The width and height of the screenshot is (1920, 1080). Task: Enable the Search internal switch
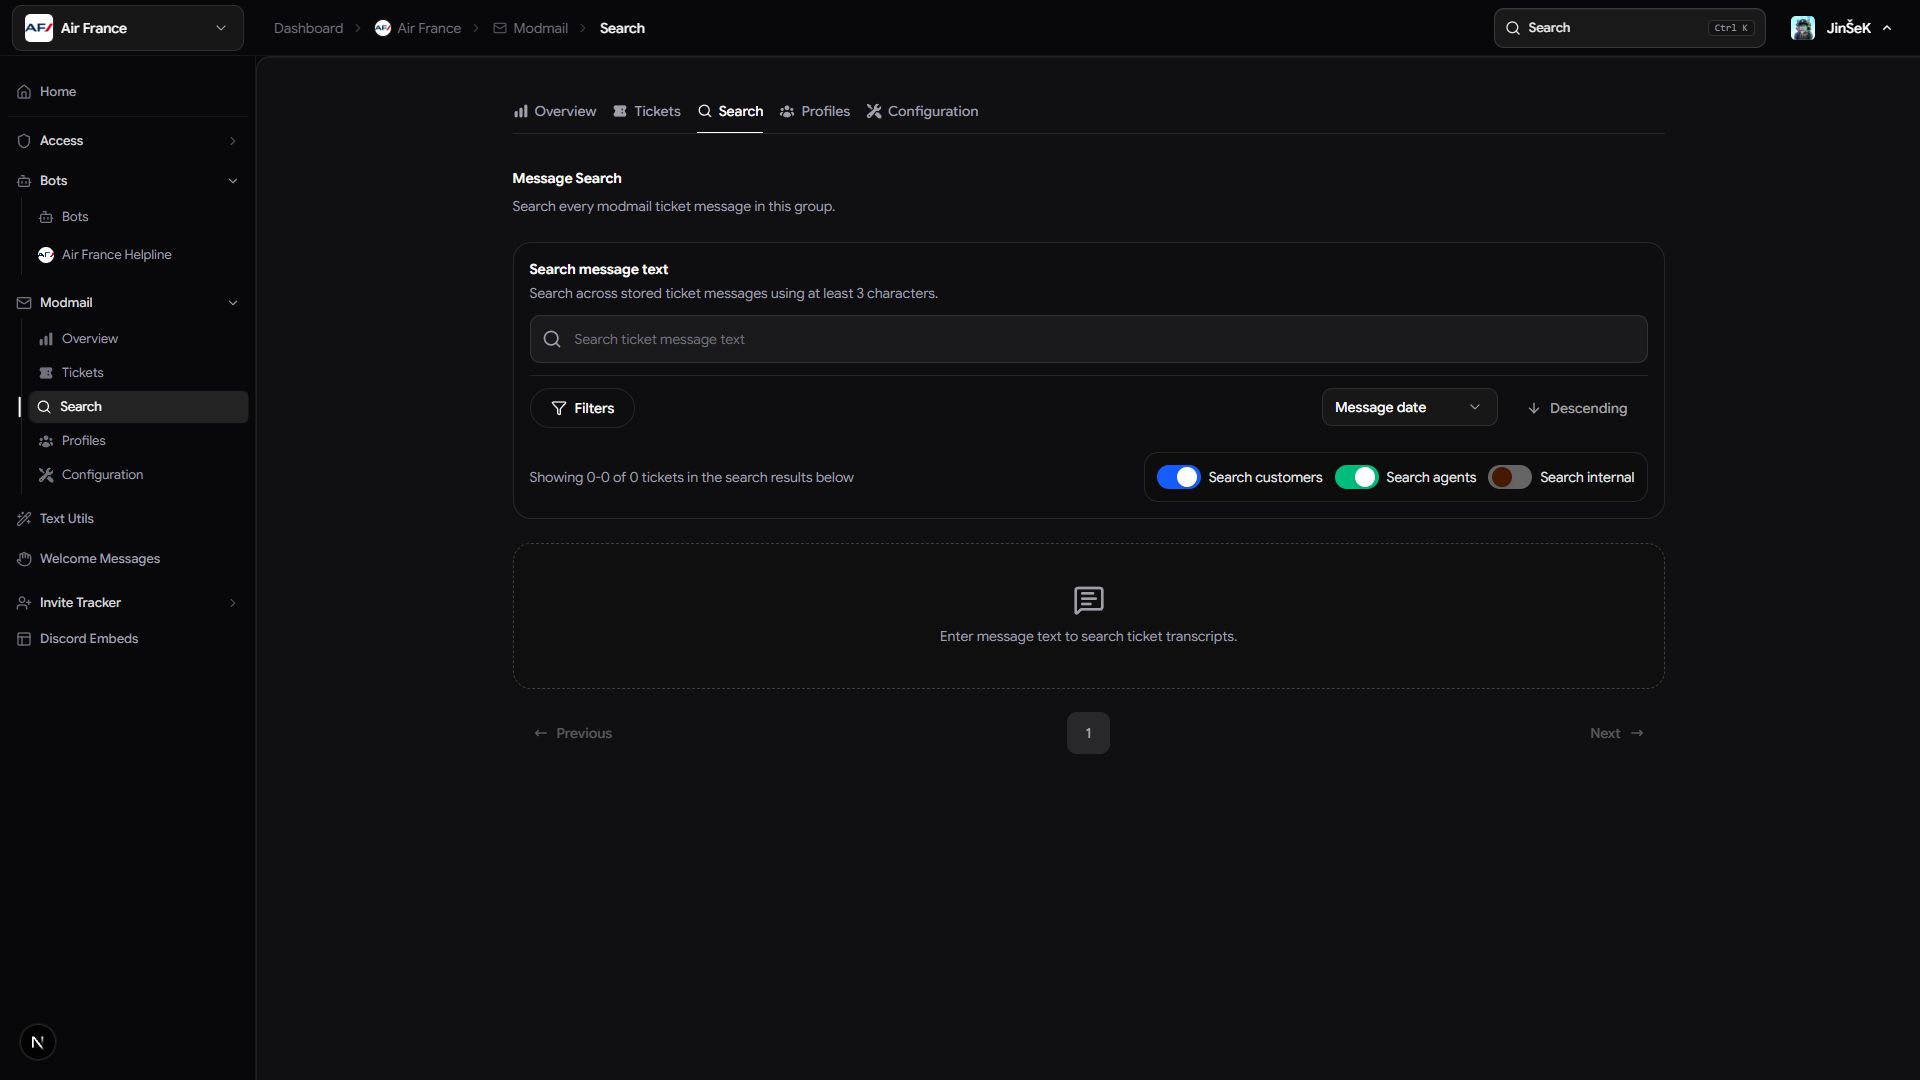point(1510,478)
